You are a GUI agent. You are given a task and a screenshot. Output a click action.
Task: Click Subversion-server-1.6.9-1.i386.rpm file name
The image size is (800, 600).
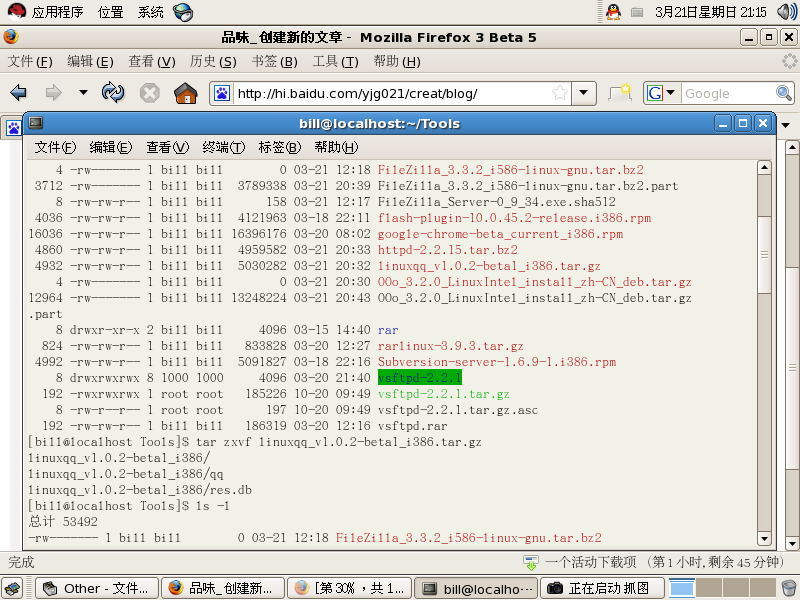pos(497,362)
